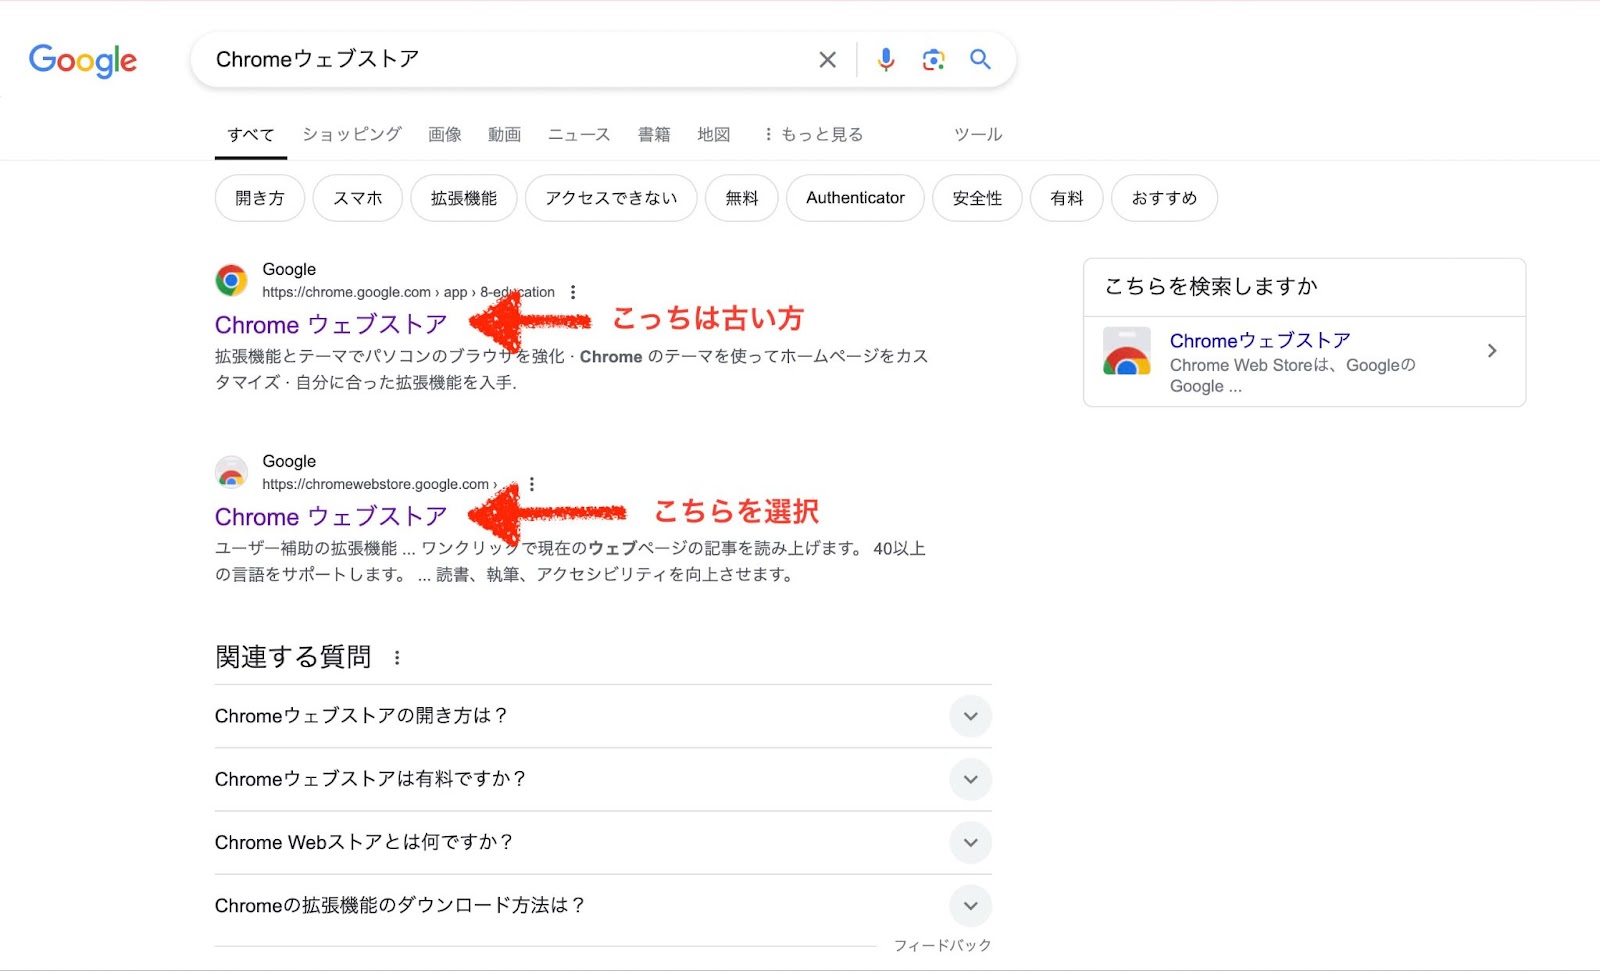Choose the 有料 filter chip
This screenshot has height=971, width=1600.
(1067, 198)
